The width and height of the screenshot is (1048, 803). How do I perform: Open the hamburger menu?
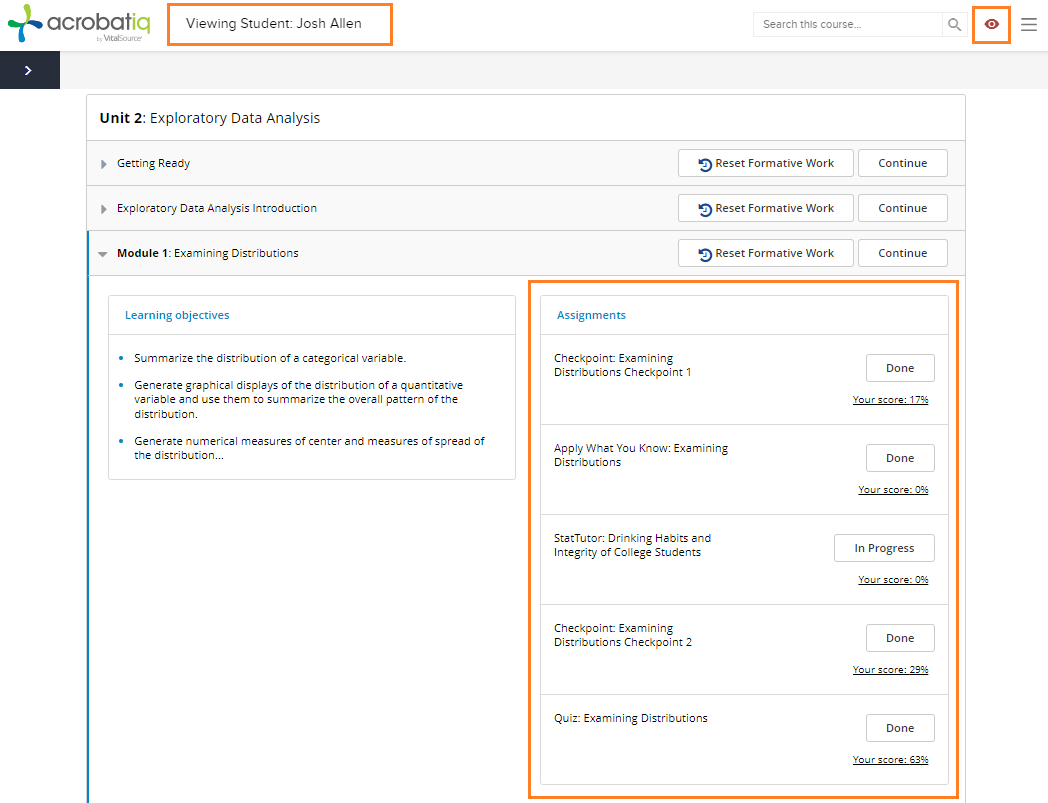coord(1029,25)
